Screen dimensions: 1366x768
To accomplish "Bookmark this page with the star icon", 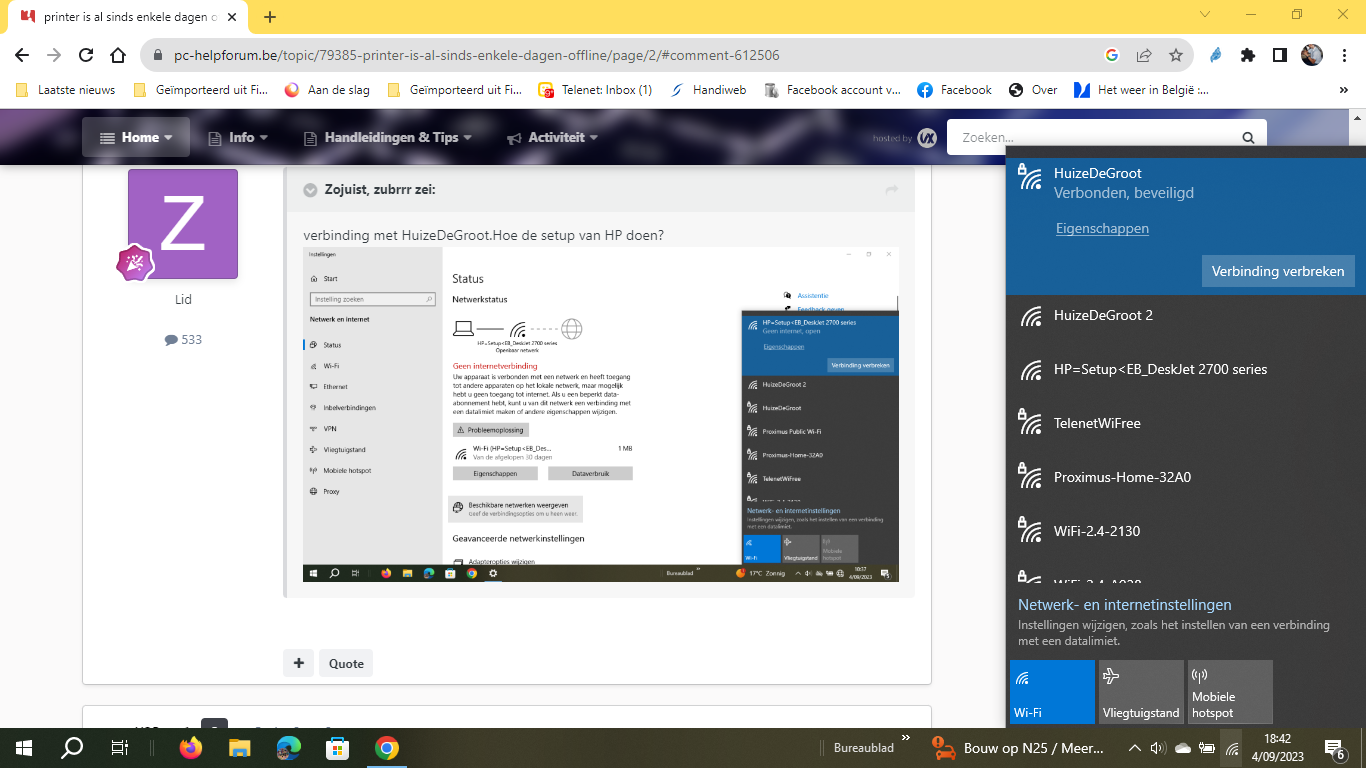I will tap(1176, 56).
